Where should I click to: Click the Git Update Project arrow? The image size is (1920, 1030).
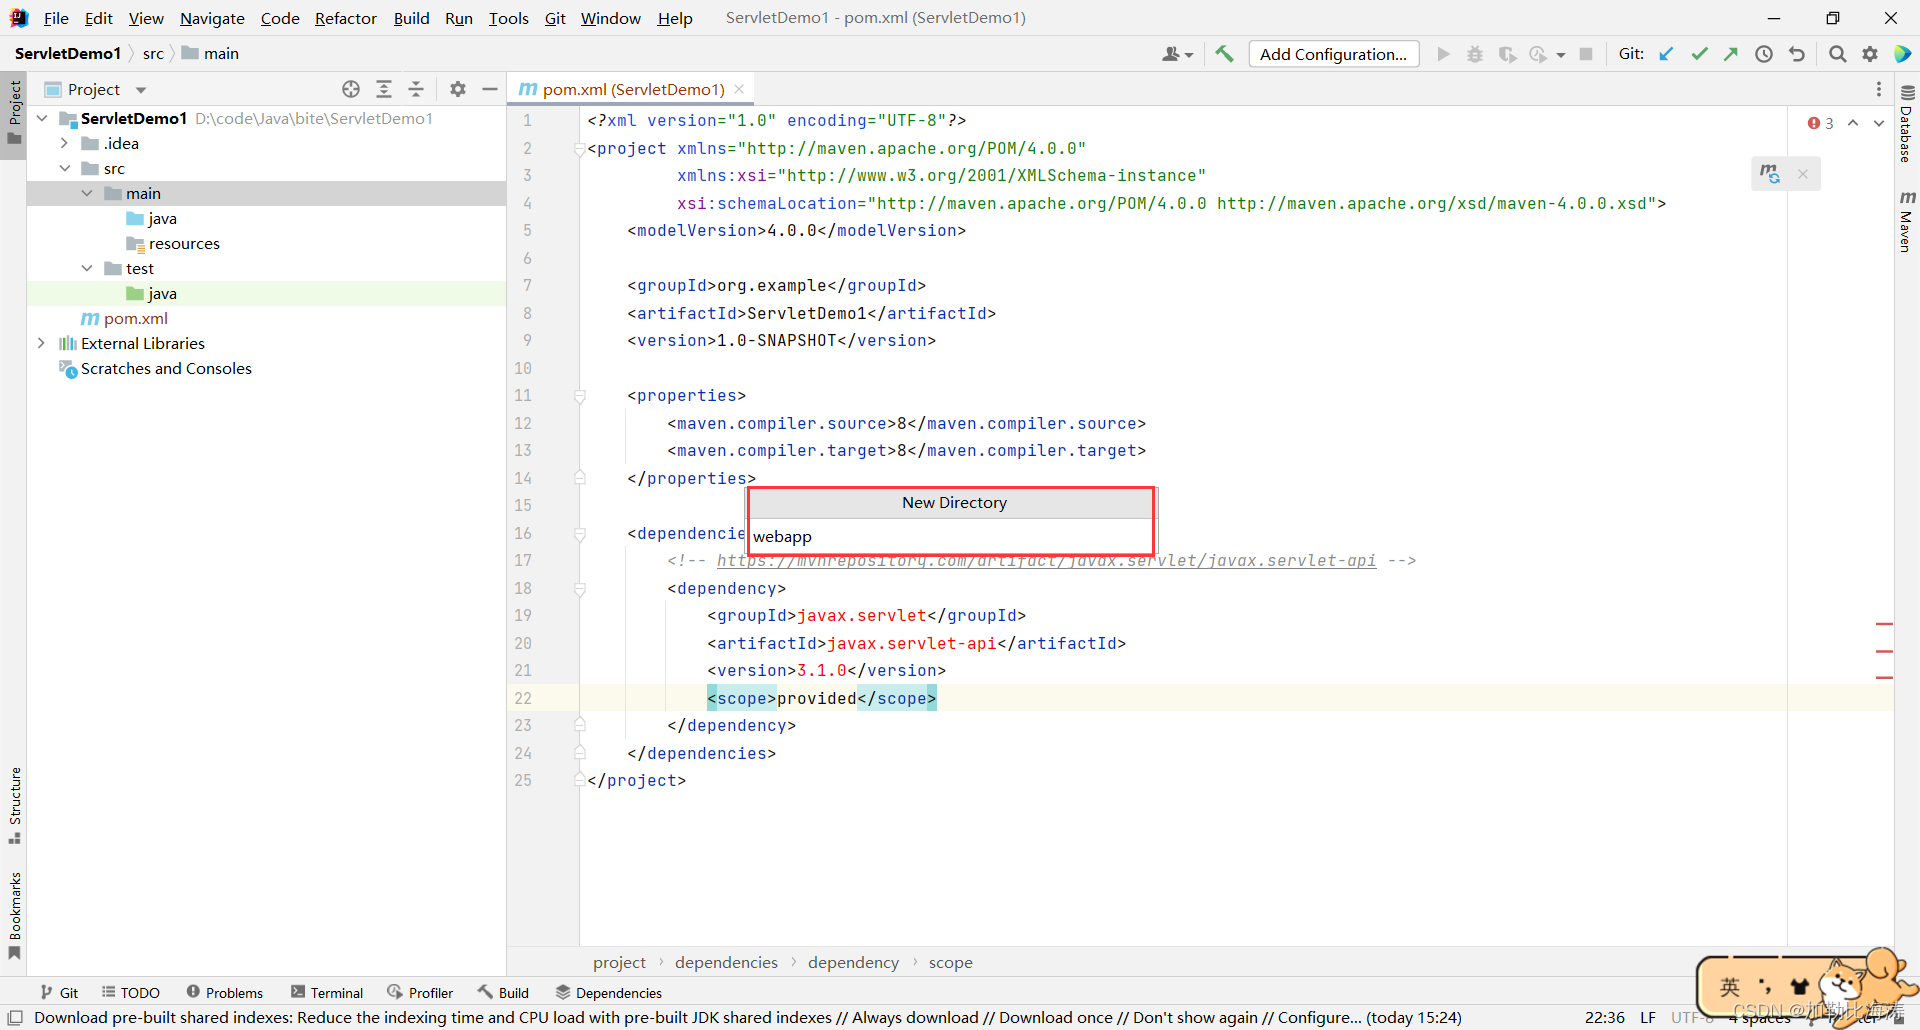pyautogui.click(x=1666, y=54)
